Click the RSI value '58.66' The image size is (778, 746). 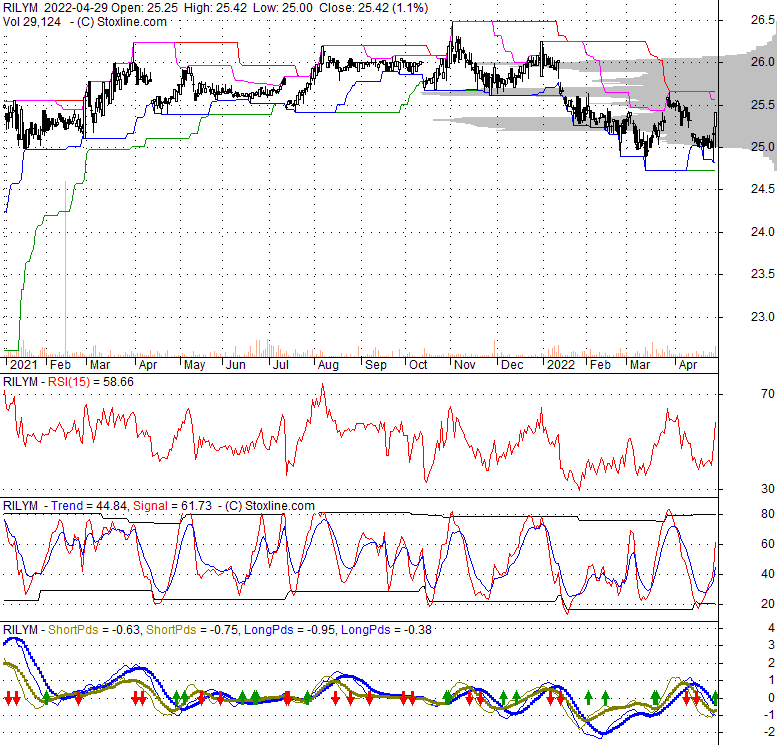118,382
